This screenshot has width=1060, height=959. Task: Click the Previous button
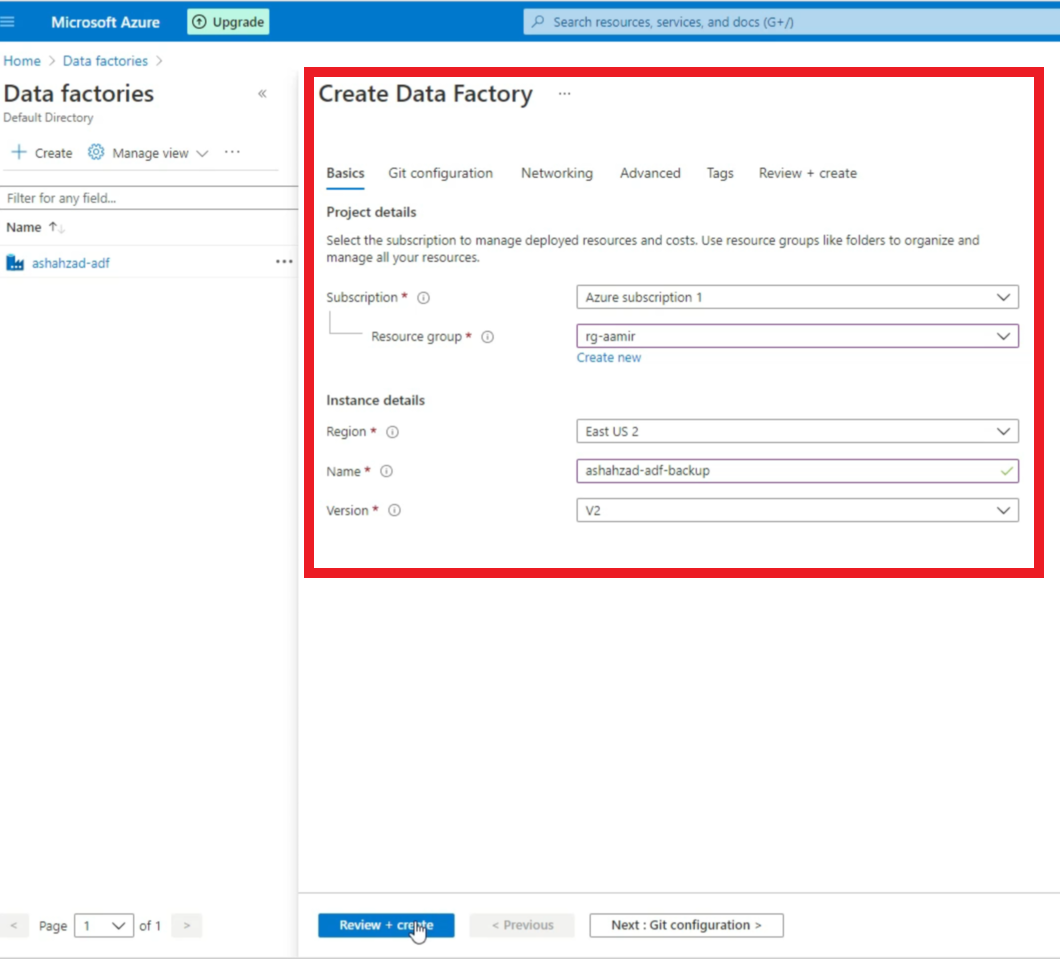(x=522, y=925)
